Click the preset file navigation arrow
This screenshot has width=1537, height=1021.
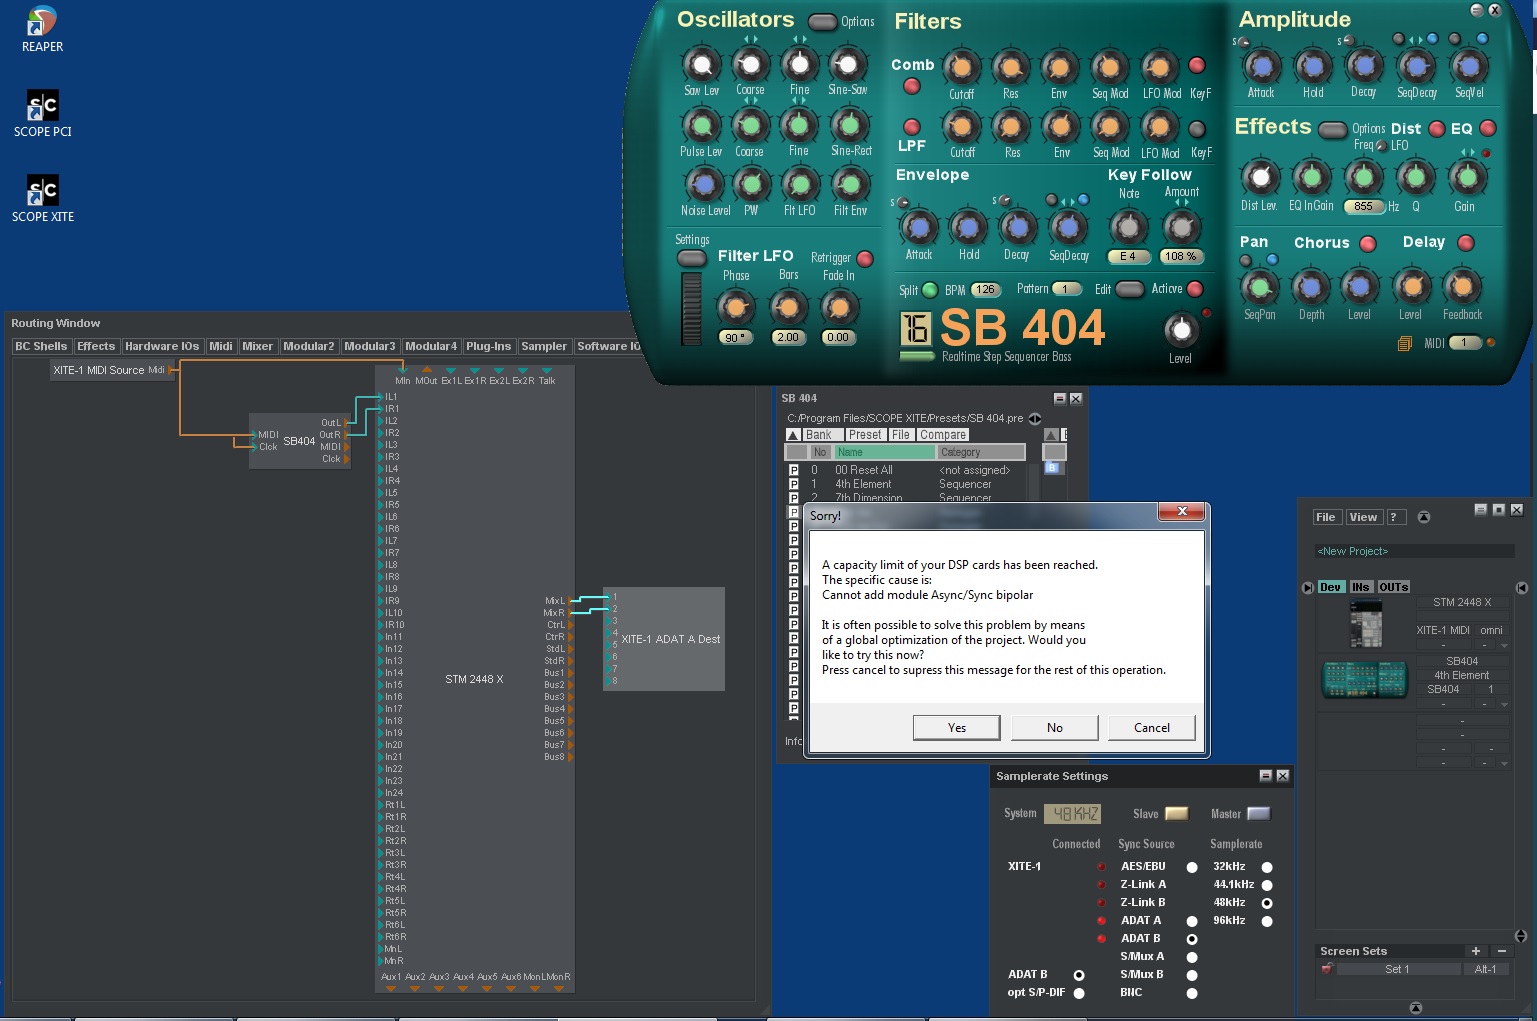[1034, 419]
